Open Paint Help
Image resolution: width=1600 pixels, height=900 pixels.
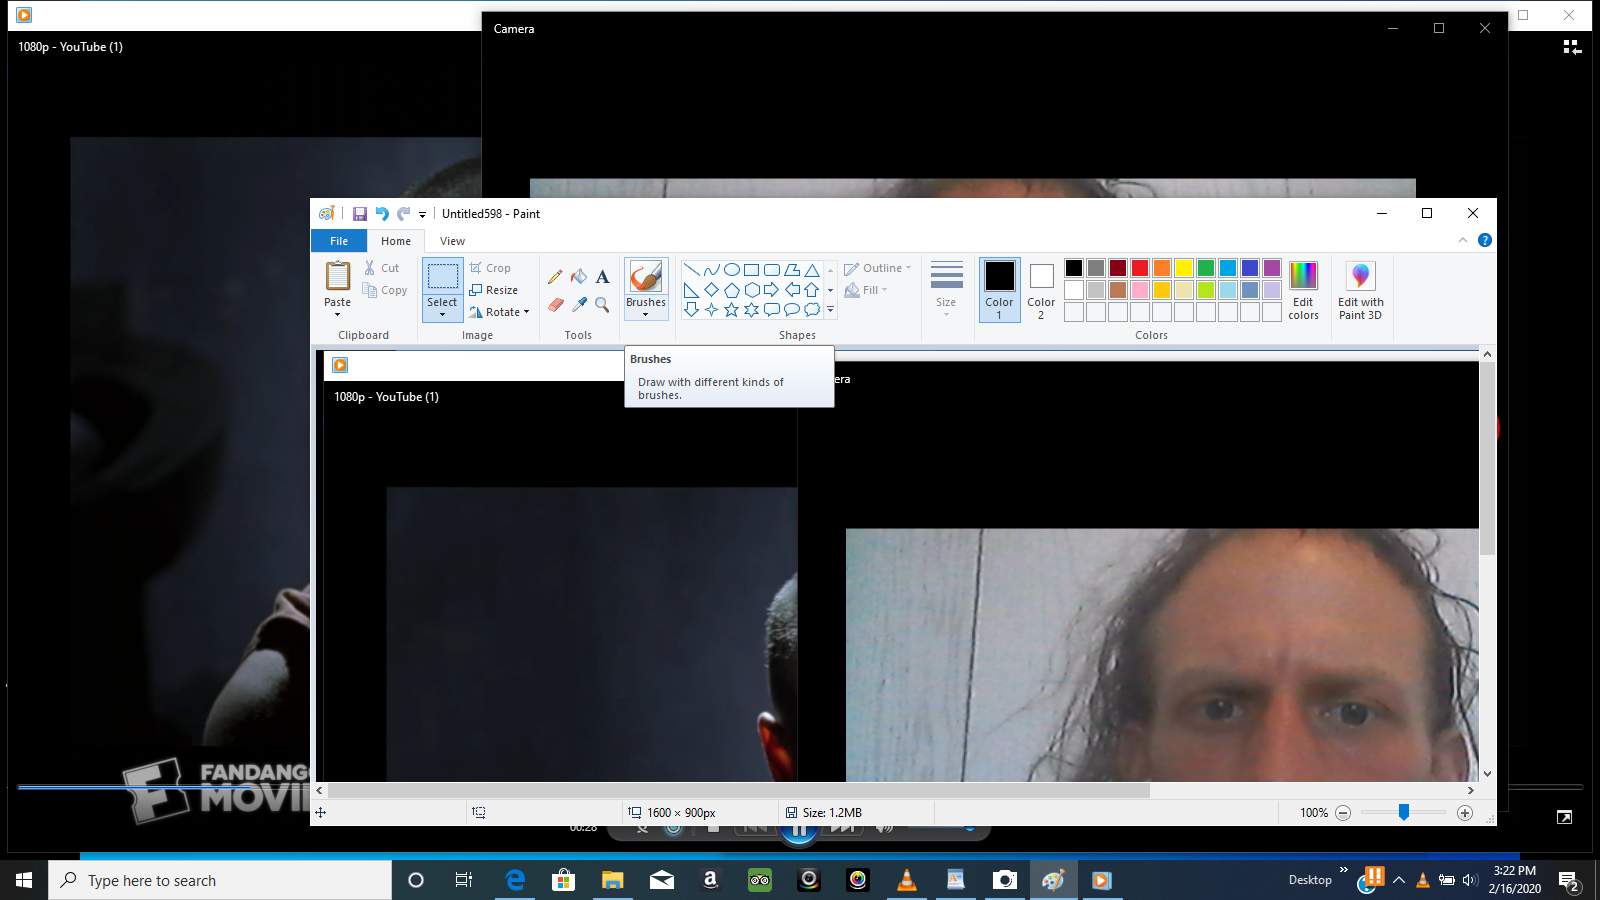pos(1485,240)
